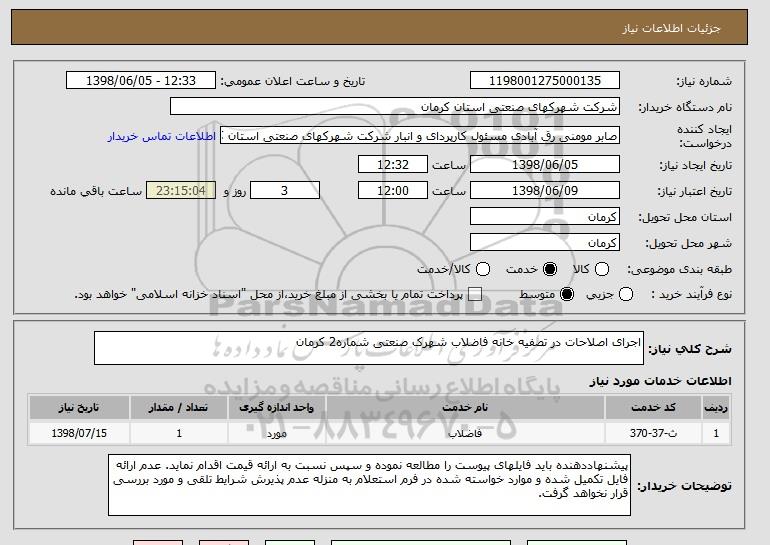
Task: Click the 12:32 creation time field
Action: (x=393, y=164)
